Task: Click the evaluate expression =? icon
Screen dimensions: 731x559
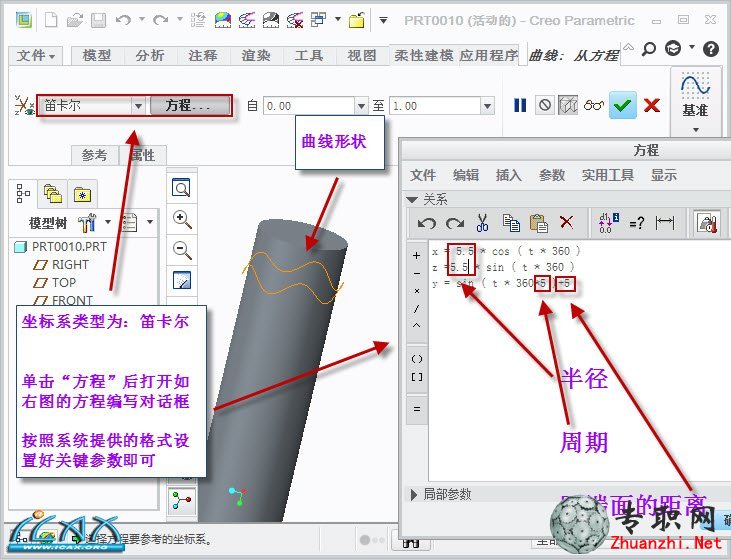Action: click(637, 223)
